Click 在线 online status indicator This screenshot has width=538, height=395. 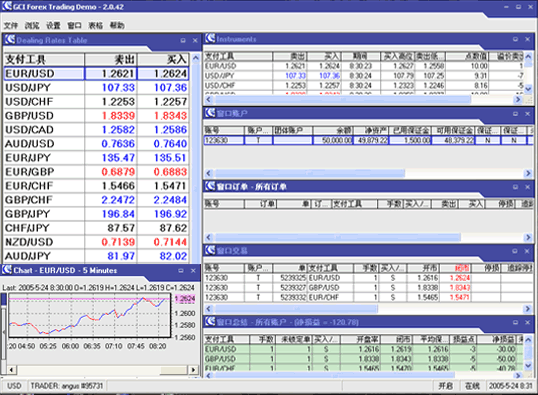(x=472, y=386)
